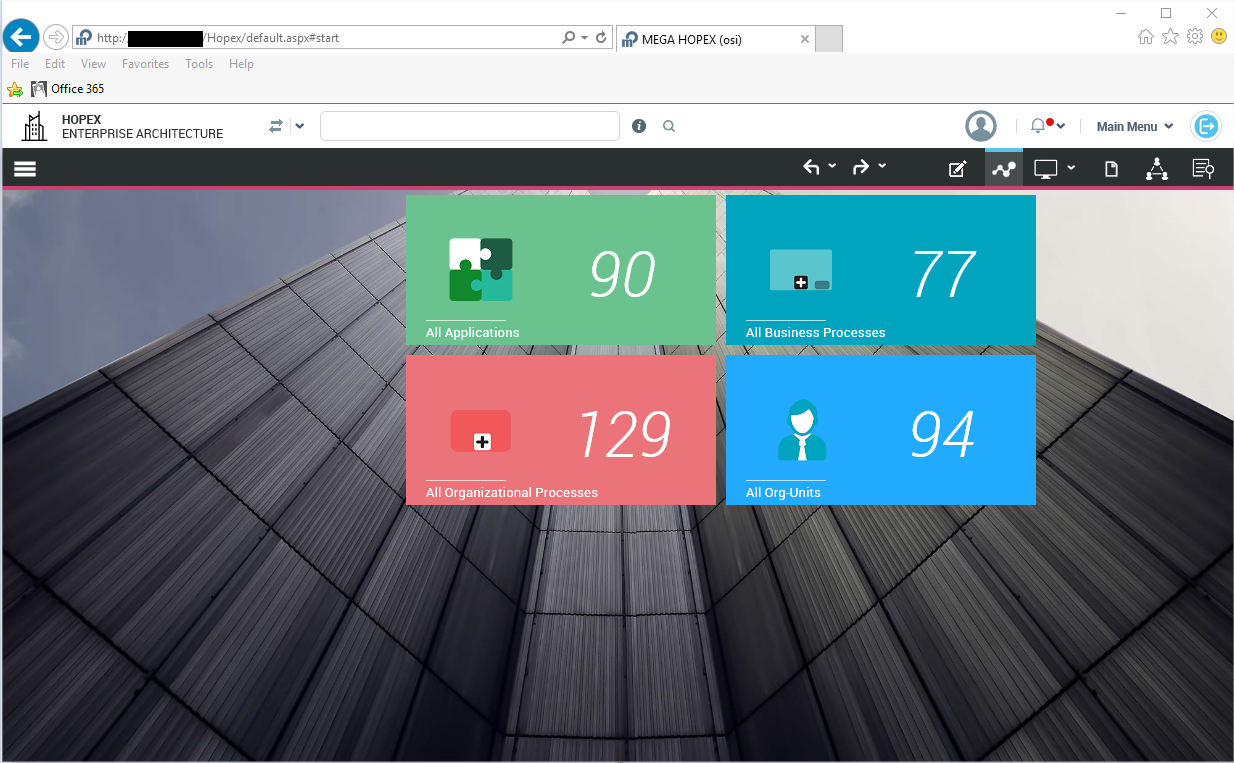
Task: Open the All Org-Units tile
Action: tap(880, 430)
